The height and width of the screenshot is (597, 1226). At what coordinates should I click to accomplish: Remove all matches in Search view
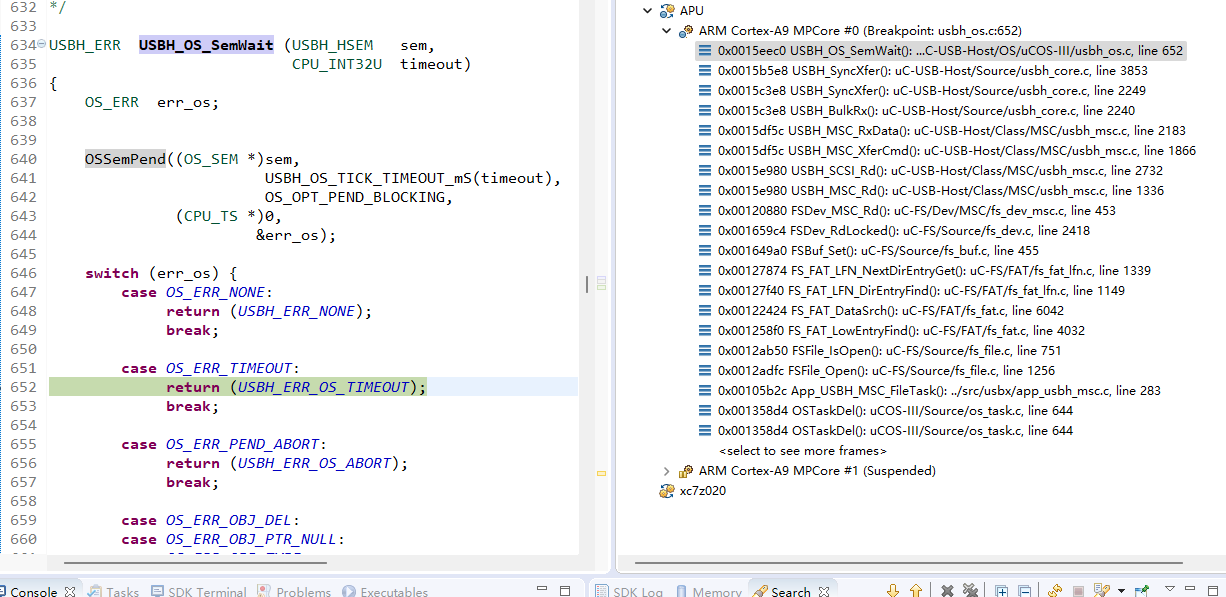[970, 591]
